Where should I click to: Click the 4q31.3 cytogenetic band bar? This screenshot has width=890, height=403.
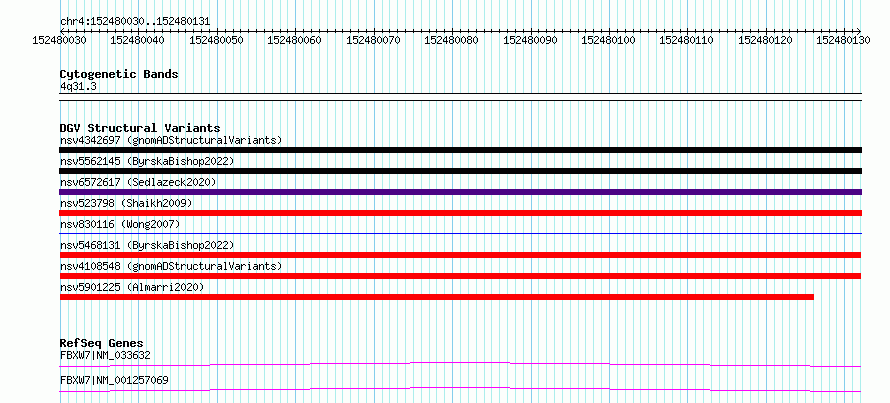[x=460, y=96]
